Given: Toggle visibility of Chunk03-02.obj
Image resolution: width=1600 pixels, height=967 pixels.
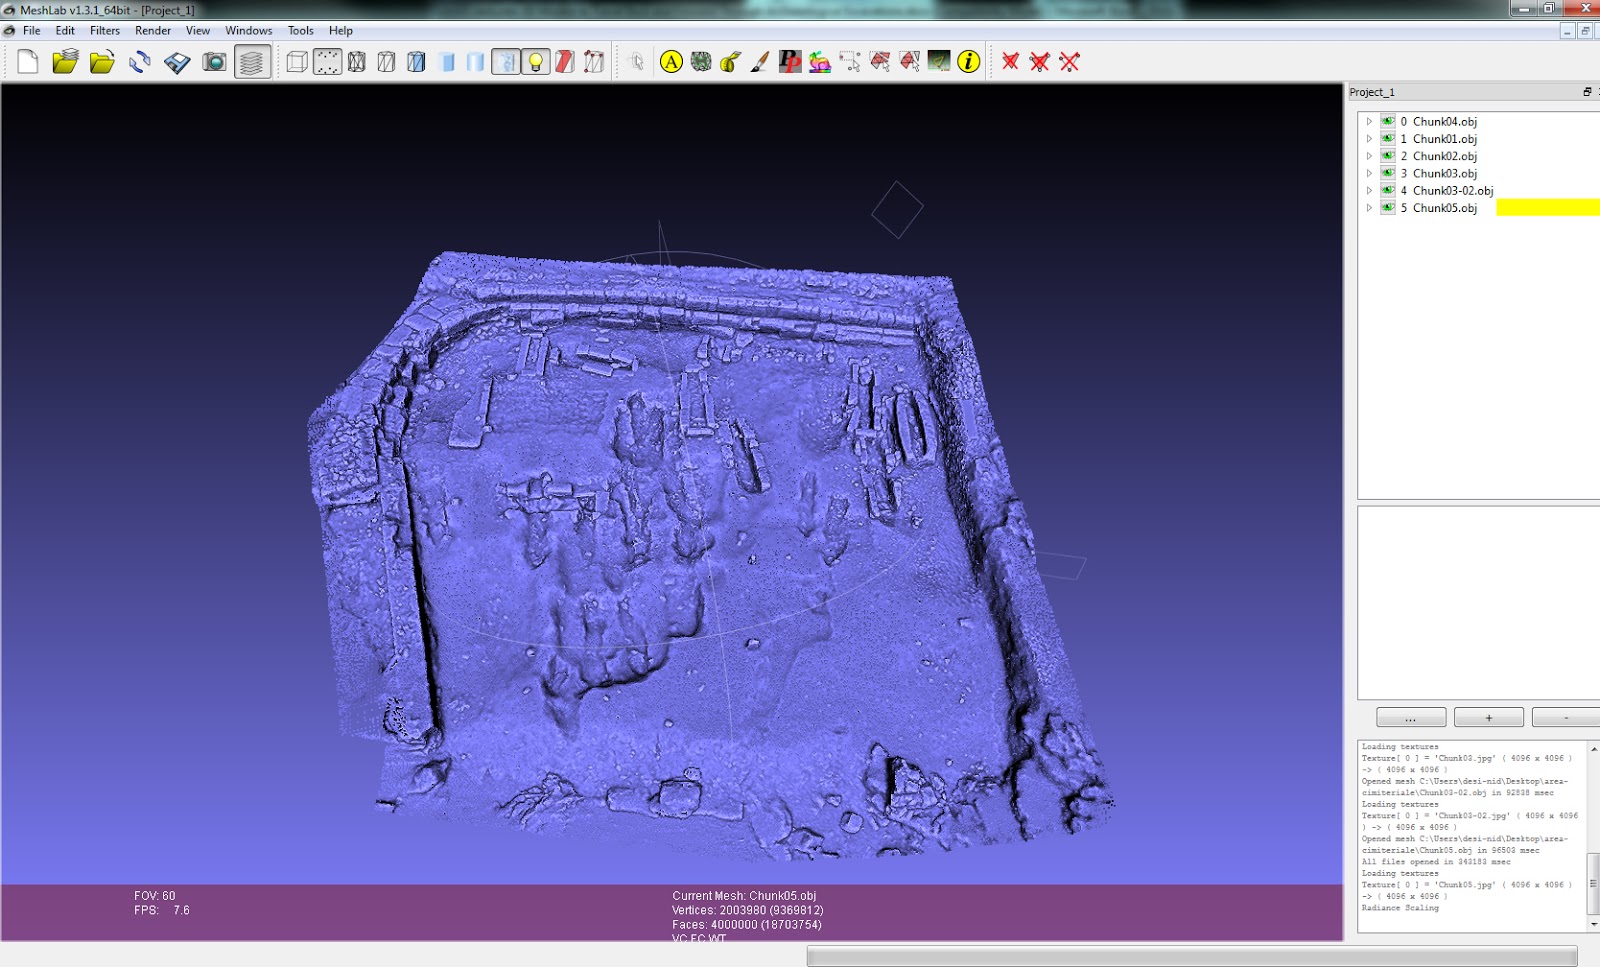Looking at the screenshot, I should point(1388,190).
